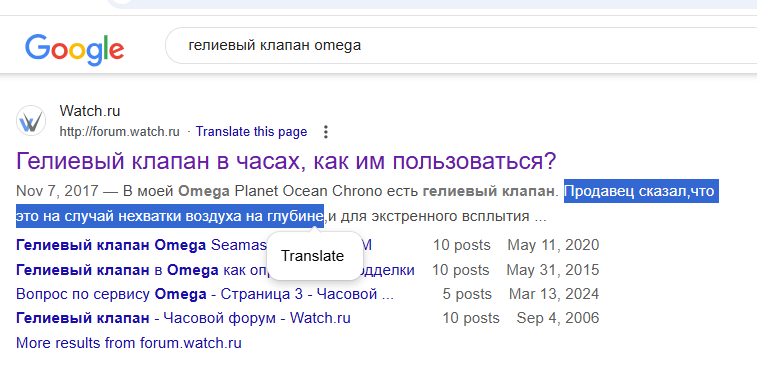The image size is (757, 379).
Task: Open sitelink Гелиевый клапан в Omega как опр...
Action: tap(141, 270)
